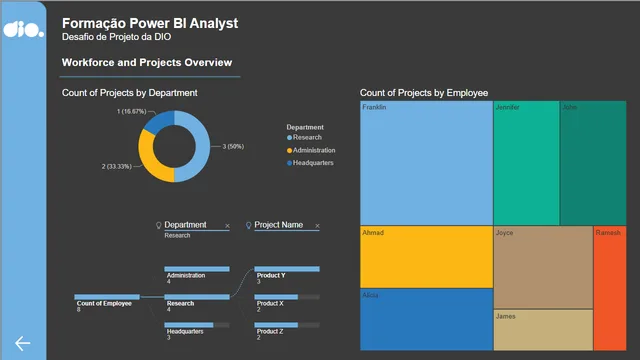Image resolution: width=640 pixels, height=360 pixels.
Task: Select the James treemap tile
Action: point(543,330)
